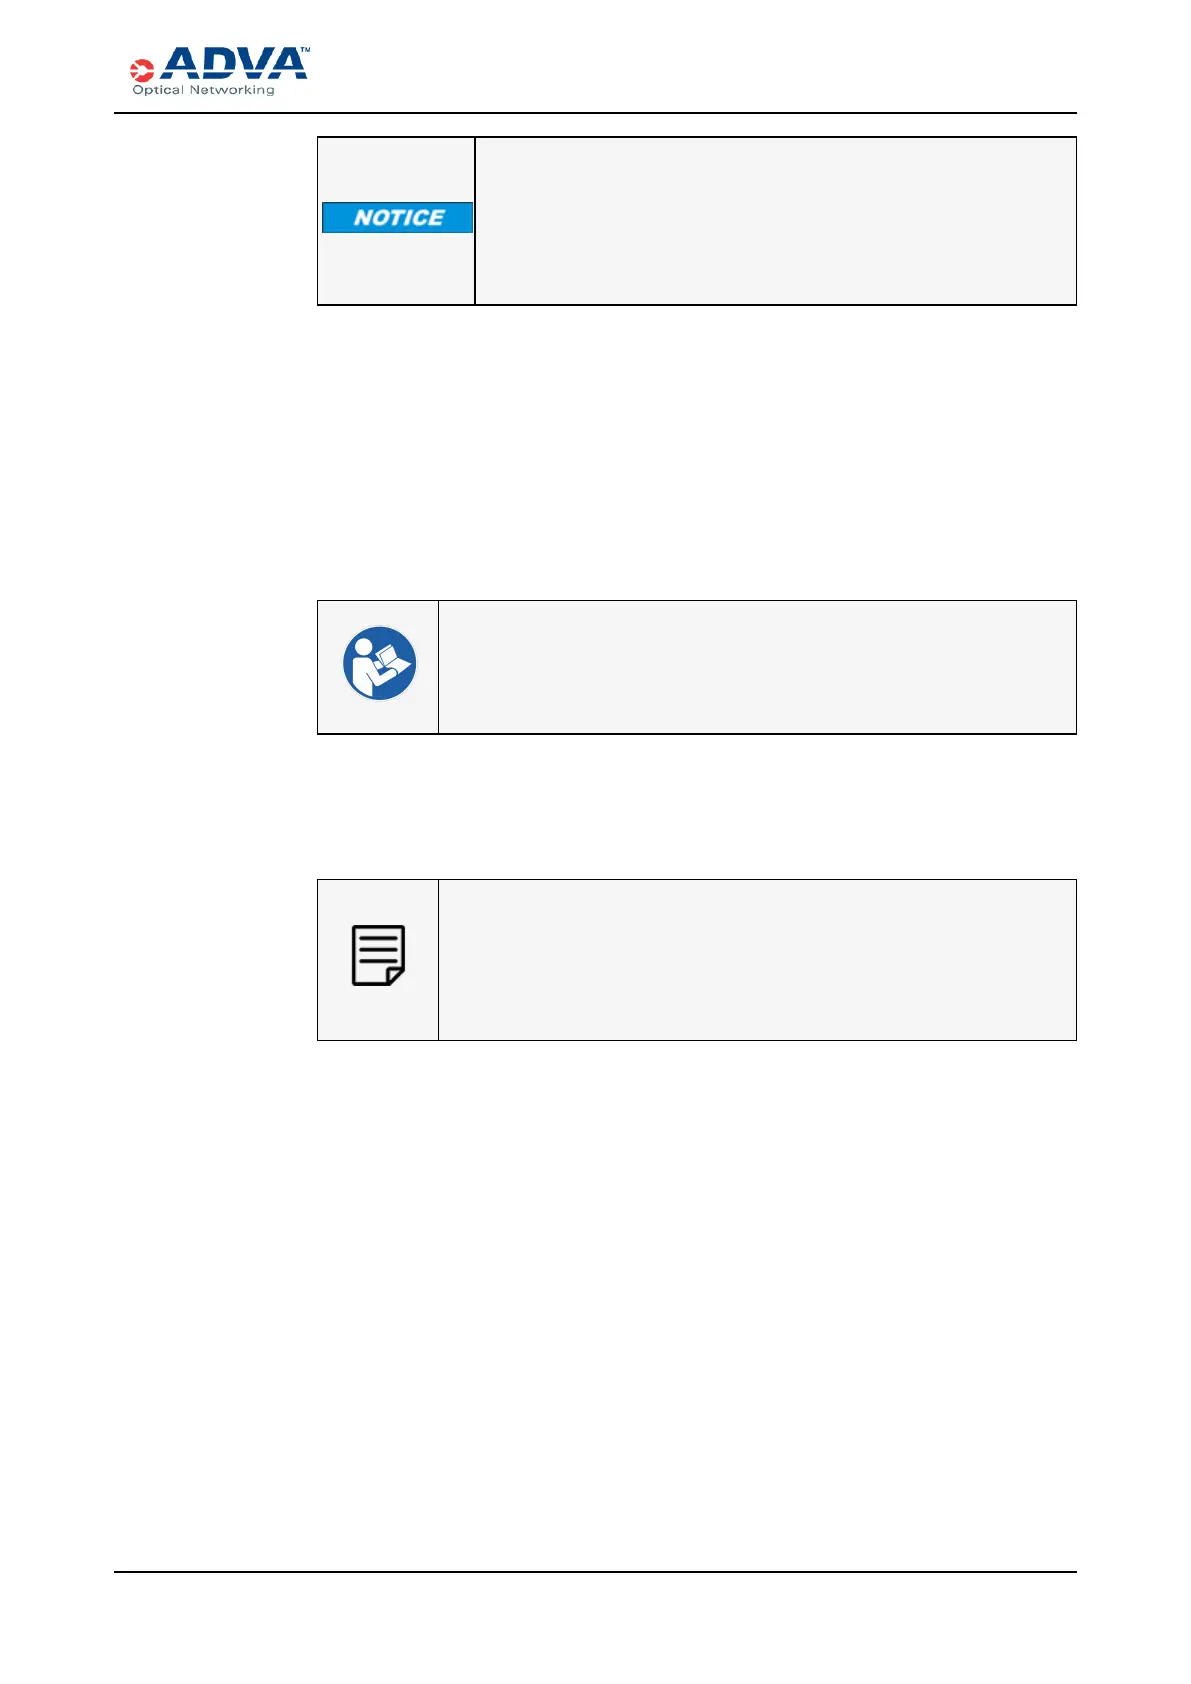Click the note page icon

point(378,955)
